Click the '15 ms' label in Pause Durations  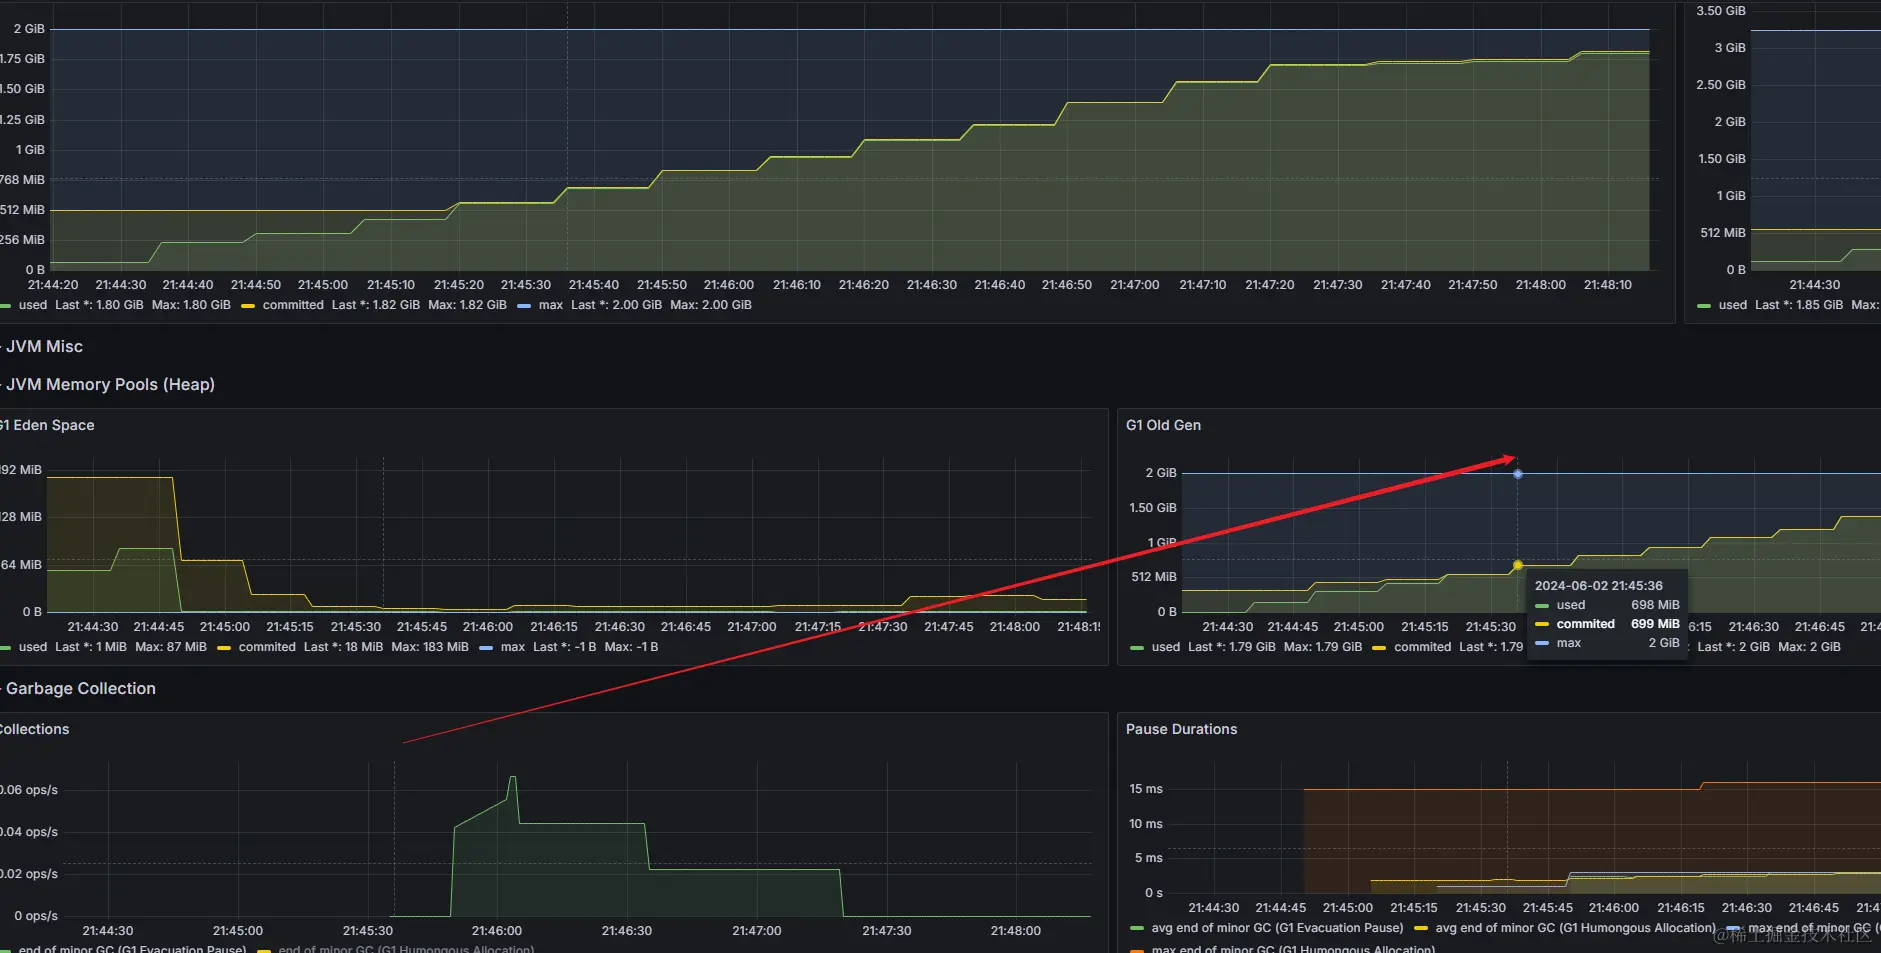(1146, 789)
